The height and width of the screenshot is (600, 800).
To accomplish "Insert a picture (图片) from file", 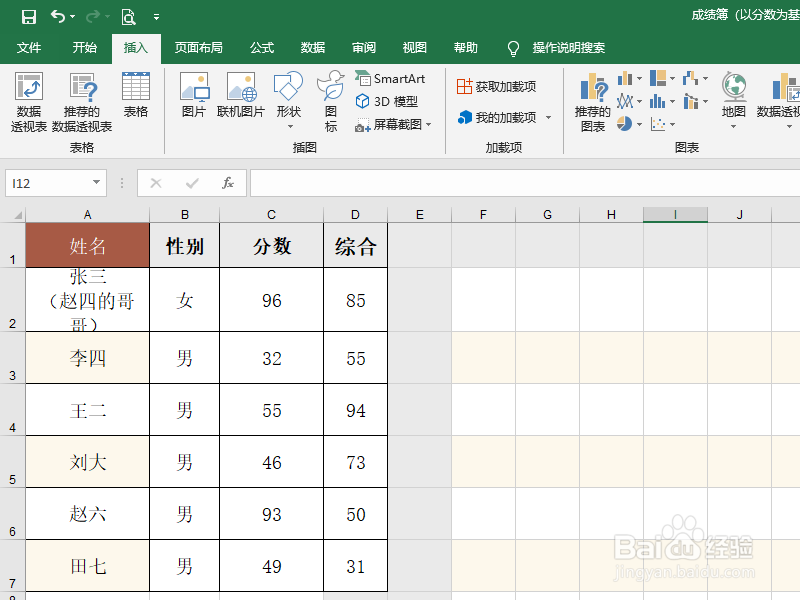I will (193, 96).
